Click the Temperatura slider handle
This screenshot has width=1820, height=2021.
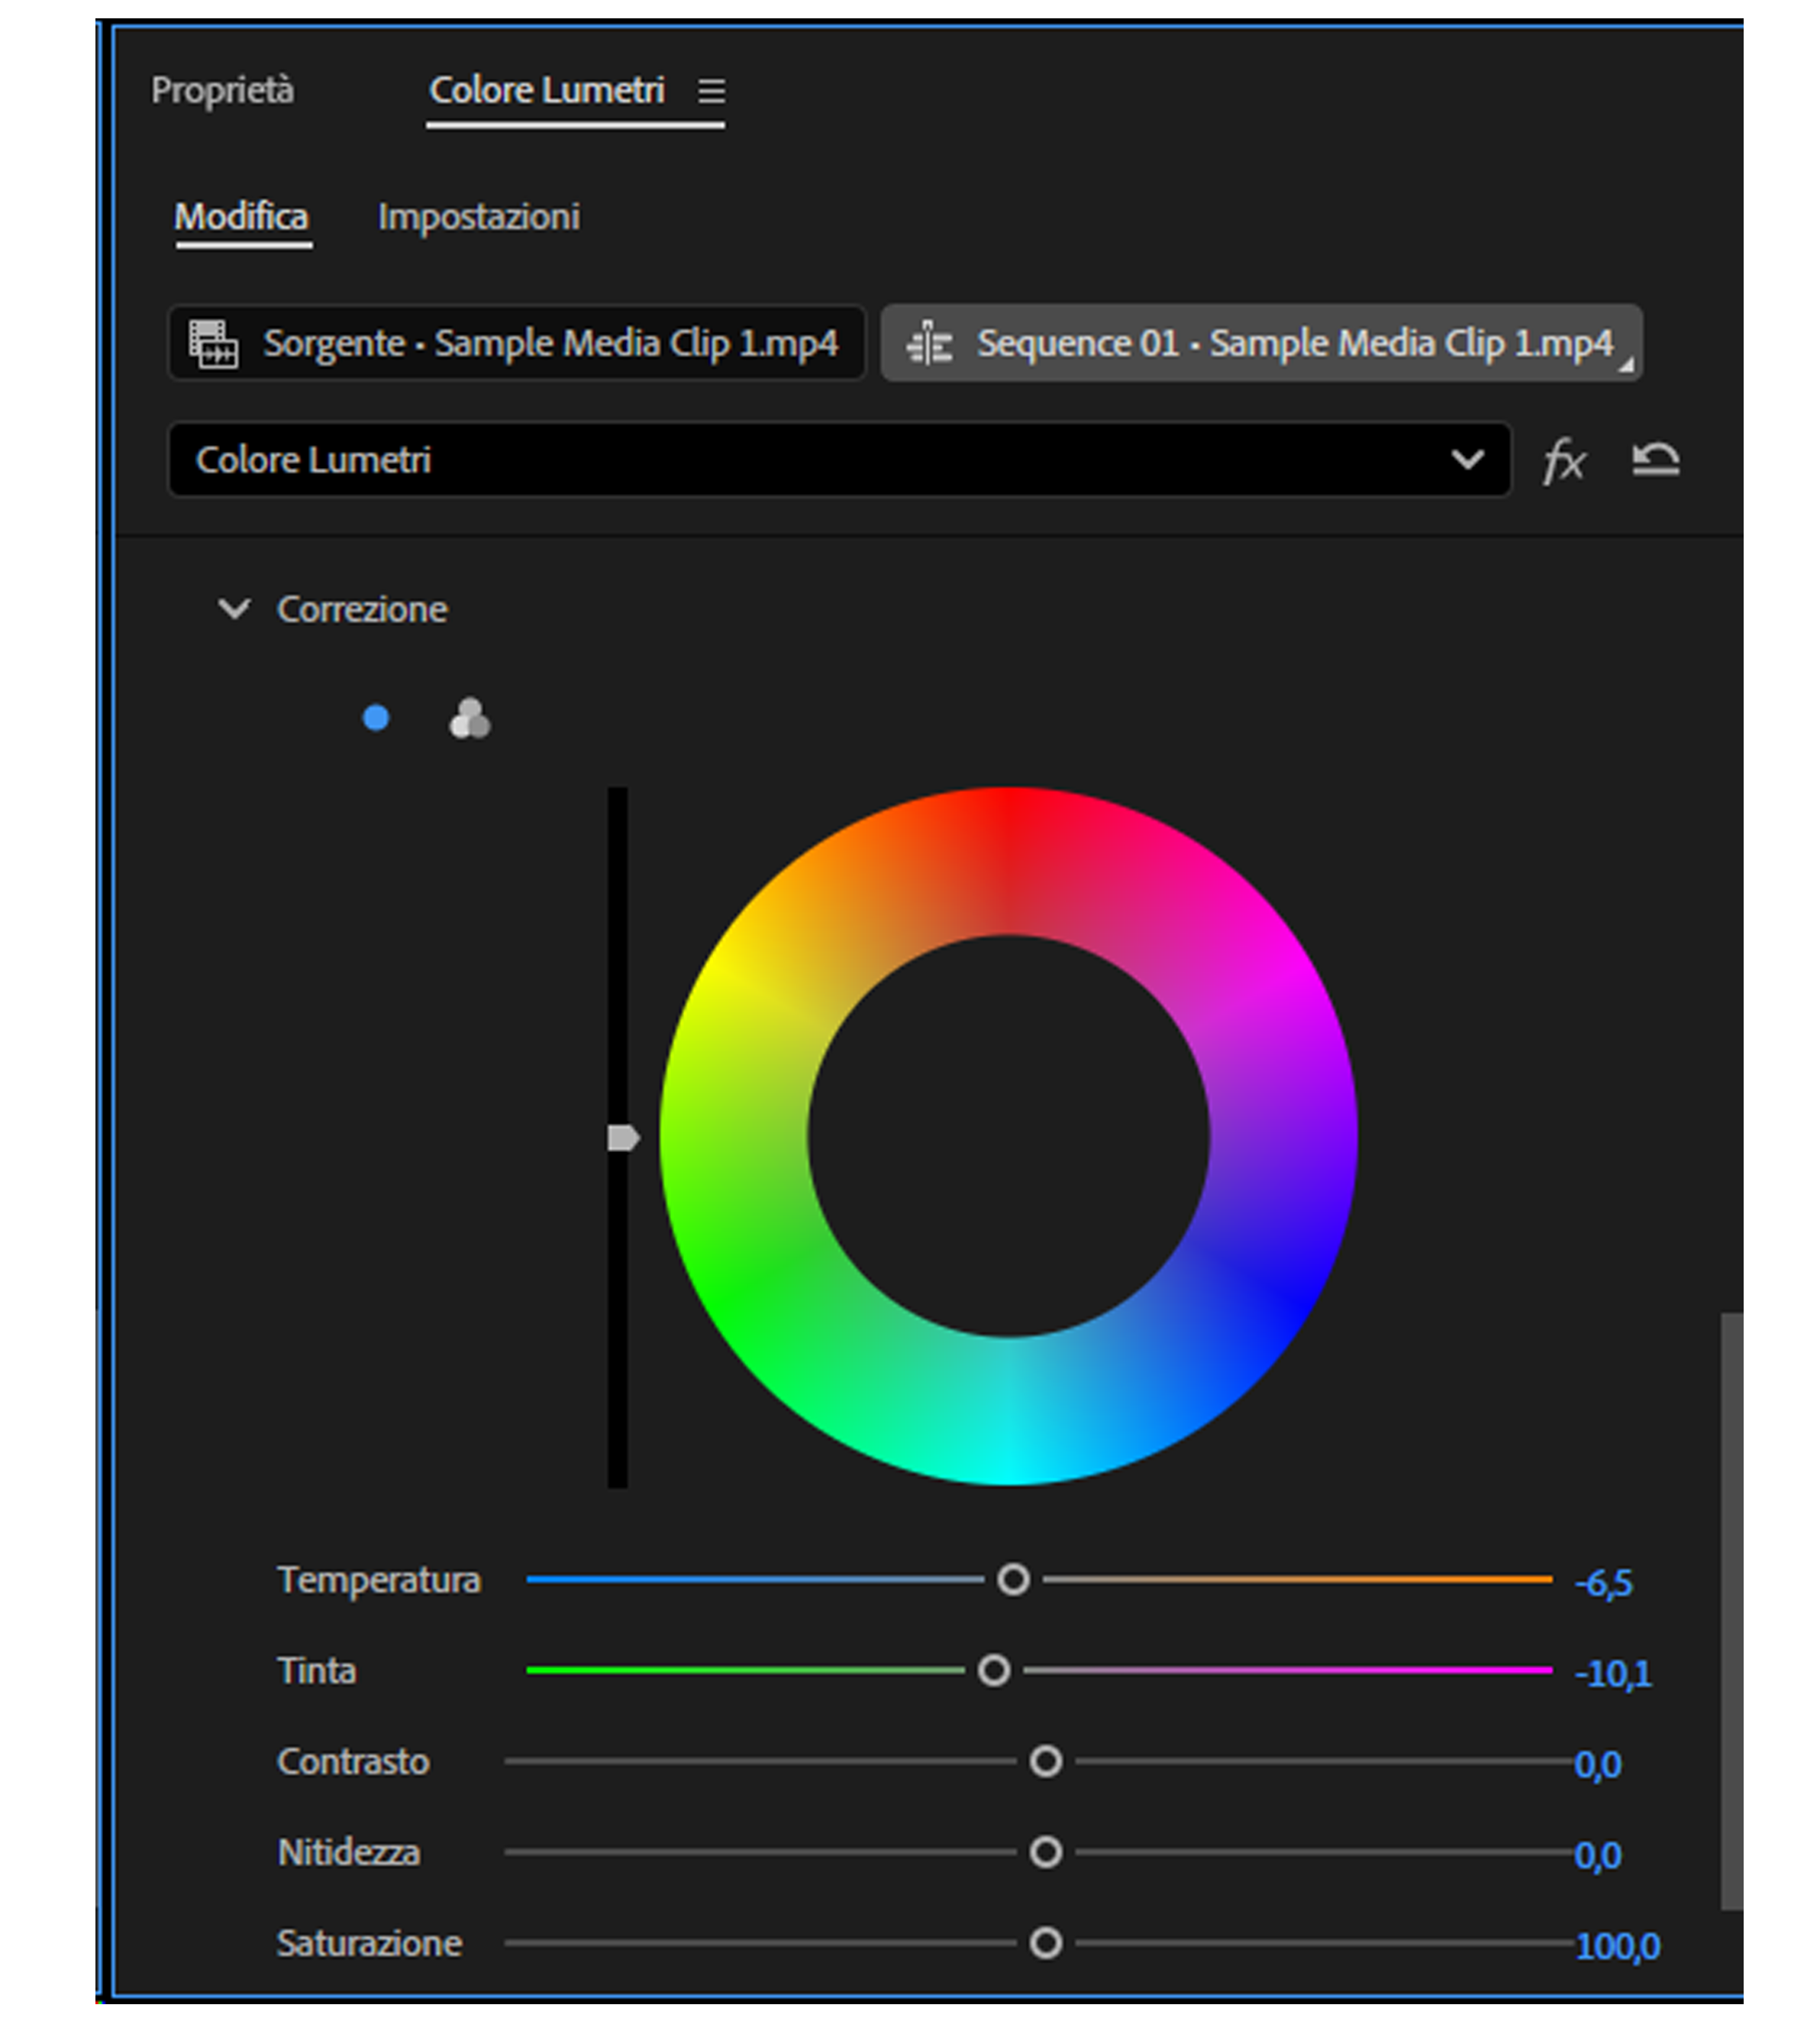tap(1013, 1580)
